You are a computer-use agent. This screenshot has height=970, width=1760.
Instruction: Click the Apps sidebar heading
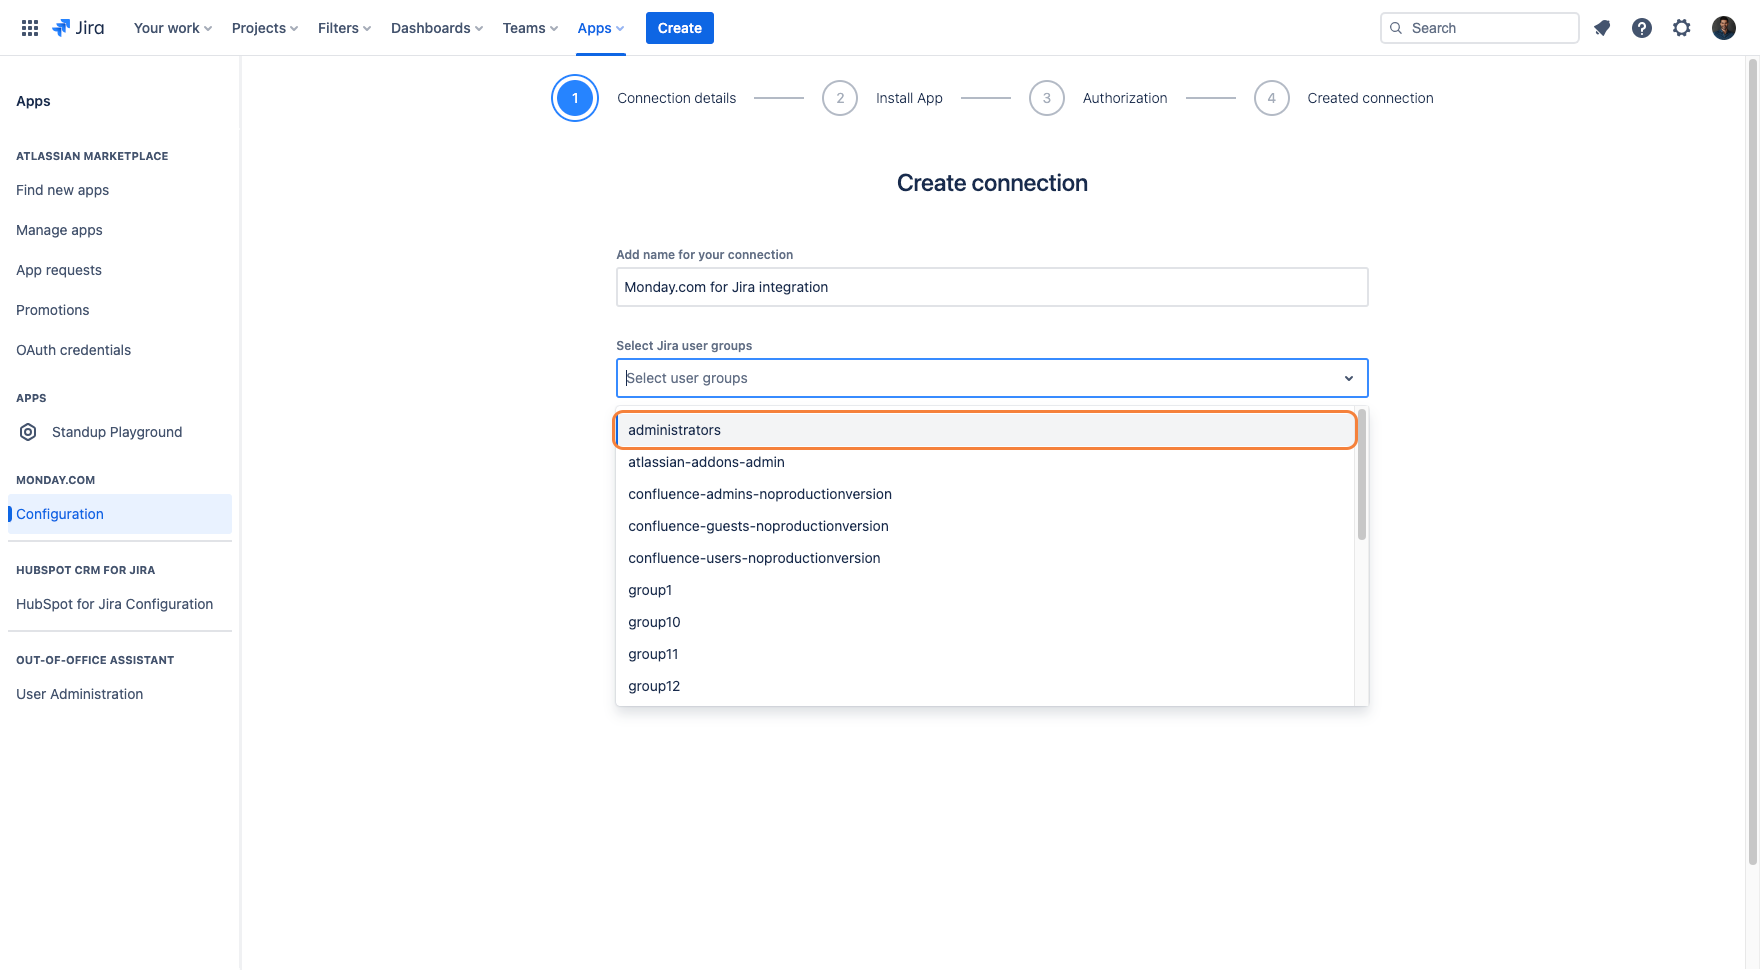pyautogui.click(x=33, y=101)
